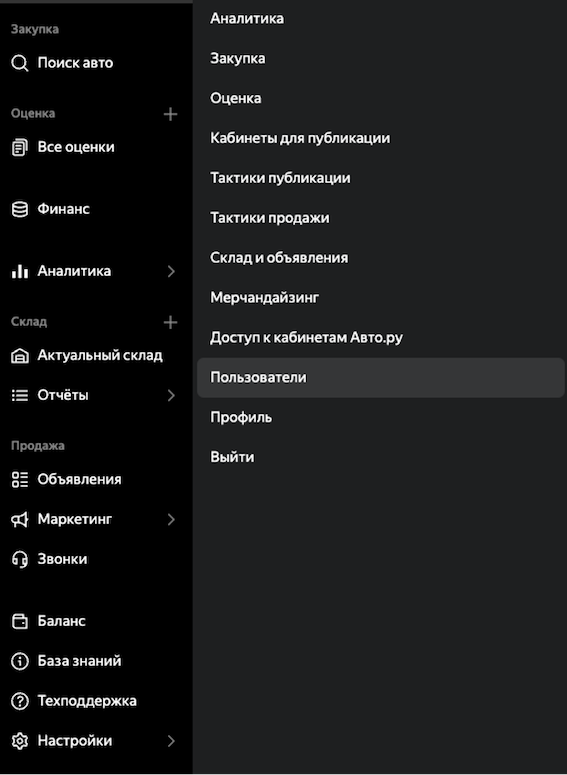Select Пользователи in the settings submenu
Viewport: 567px width, 775px height.
(x=381, y=378)
